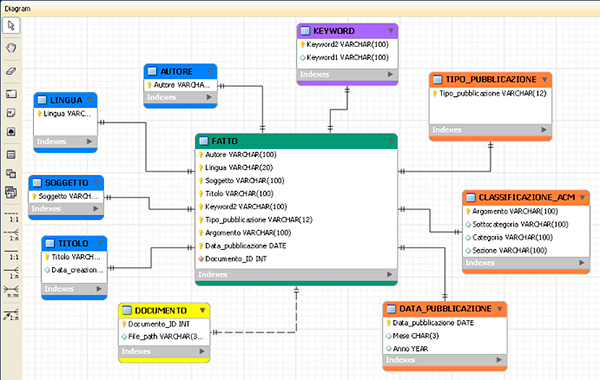Expand Indexes section of CLASSIFICAZIONE_ACM table
Screen dimensions: 600x380
(582, 263)
